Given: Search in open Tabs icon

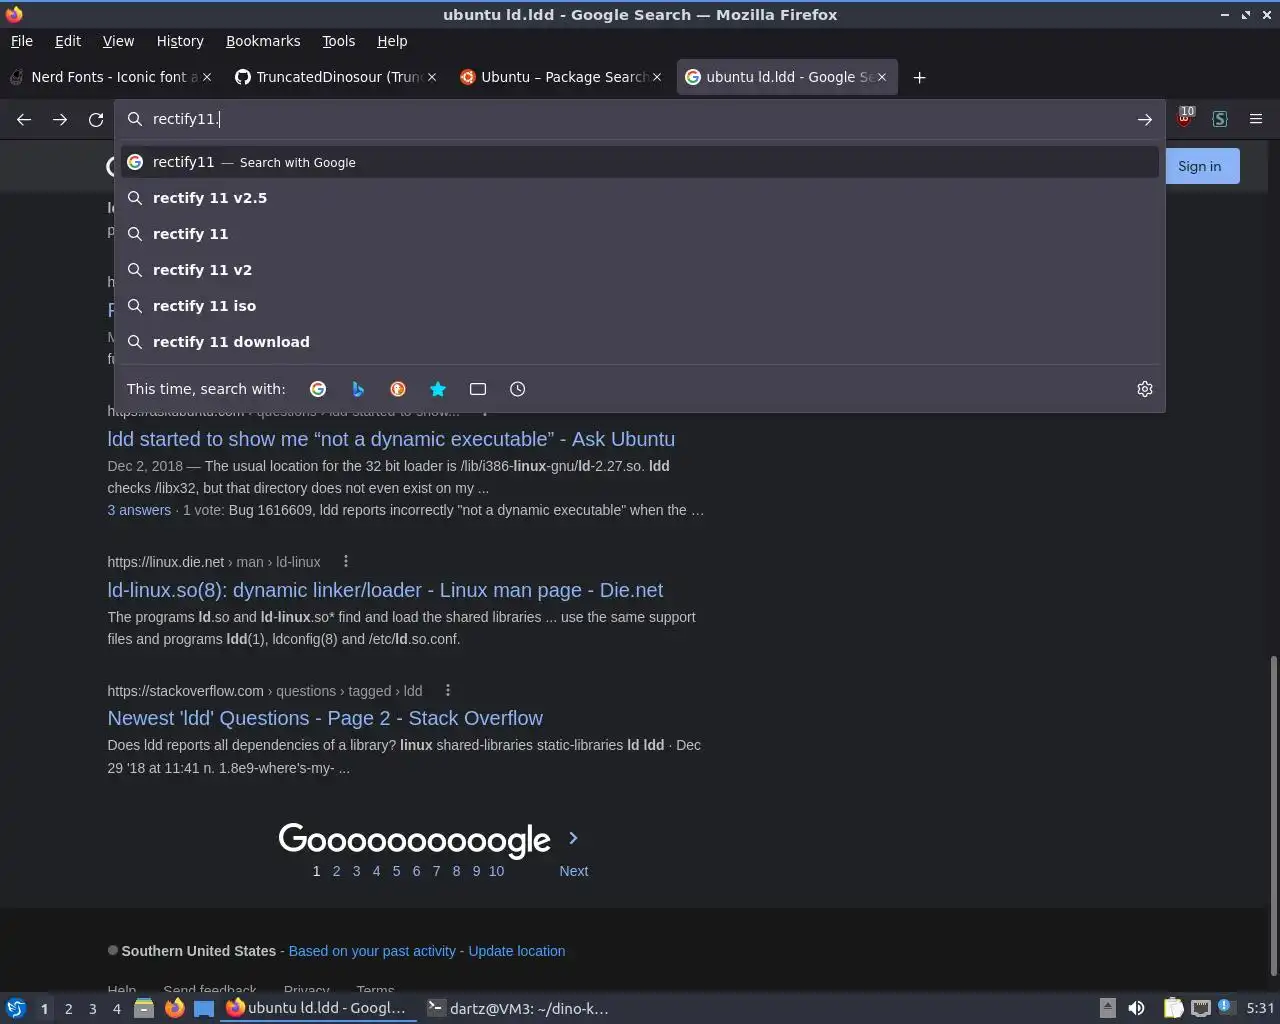Looking at the screenshot, I should click(x=478, y=389).
